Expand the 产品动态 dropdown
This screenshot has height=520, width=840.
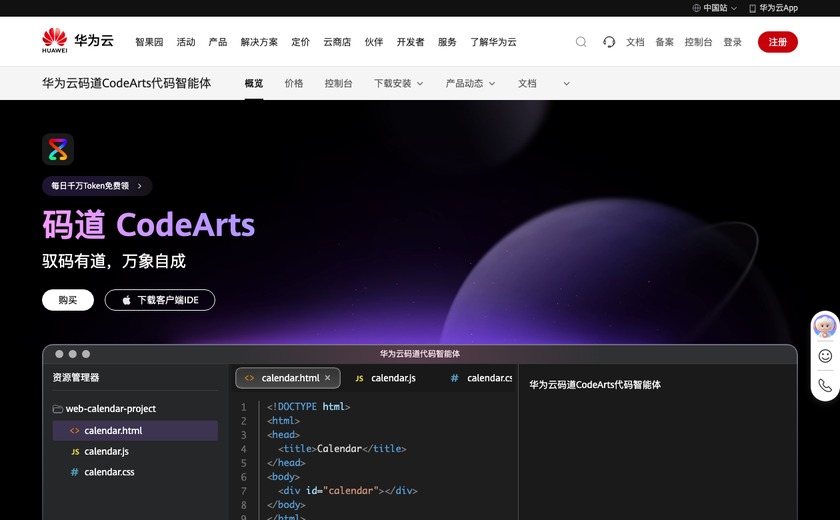pos(492,84)
